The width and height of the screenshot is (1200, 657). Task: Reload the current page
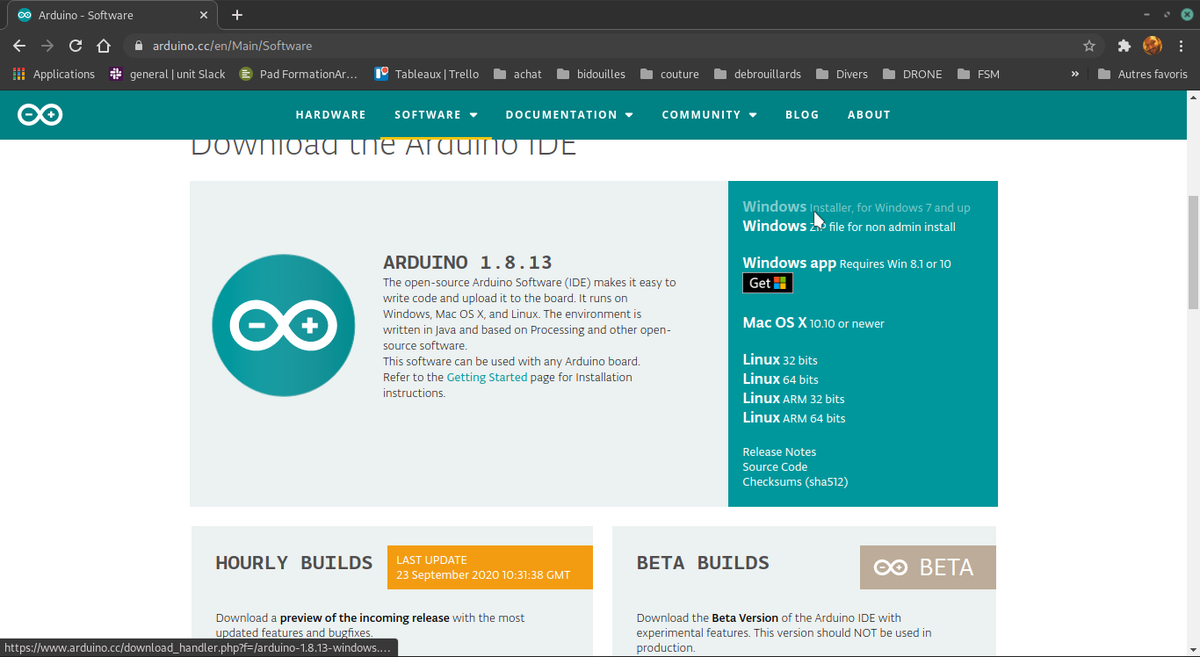pyautogui.click(x=74, y=45)
